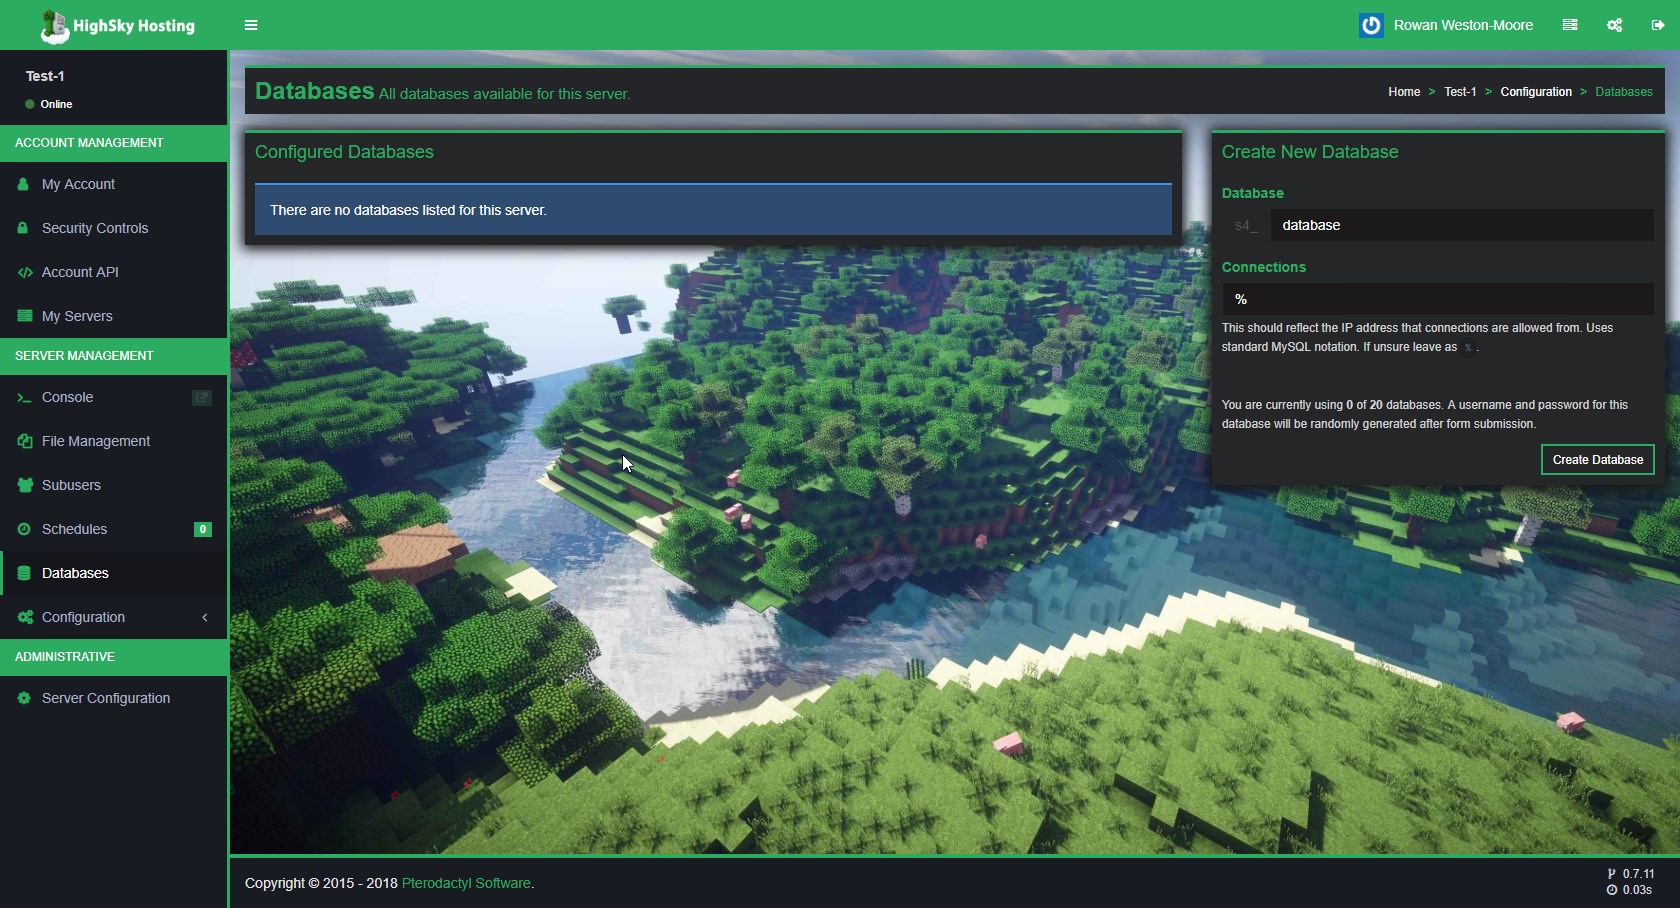The height and width of the screenshot is (908, 1680).
Task: Open the console pop-out window icon
Action: pos(201,398)
